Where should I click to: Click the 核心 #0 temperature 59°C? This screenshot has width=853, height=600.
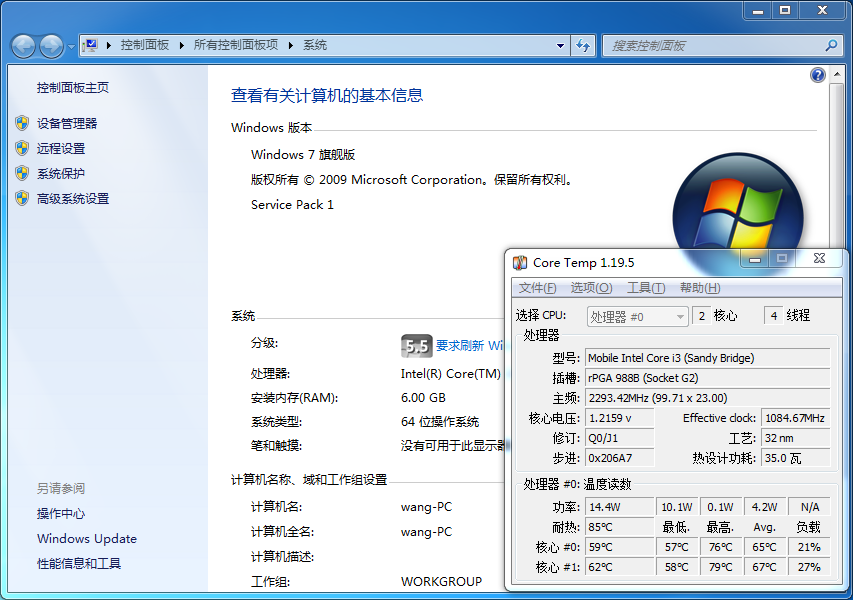pyautogui.click(x=620, y=547)
